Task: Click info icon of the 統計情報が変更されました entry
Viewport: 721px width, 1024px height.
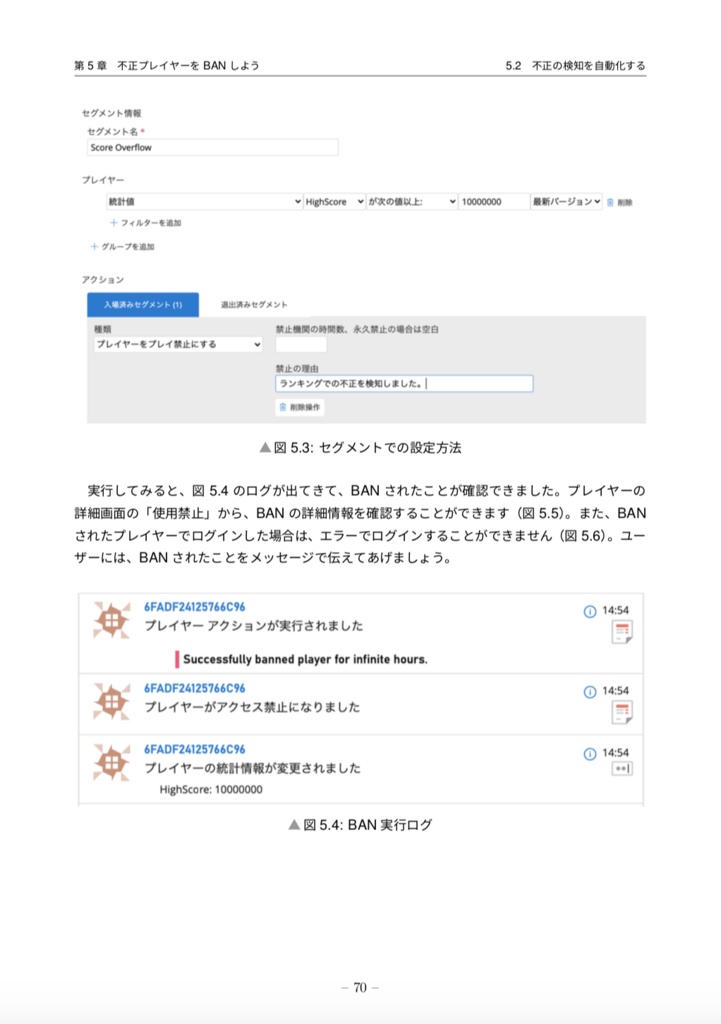Action: 590,754
